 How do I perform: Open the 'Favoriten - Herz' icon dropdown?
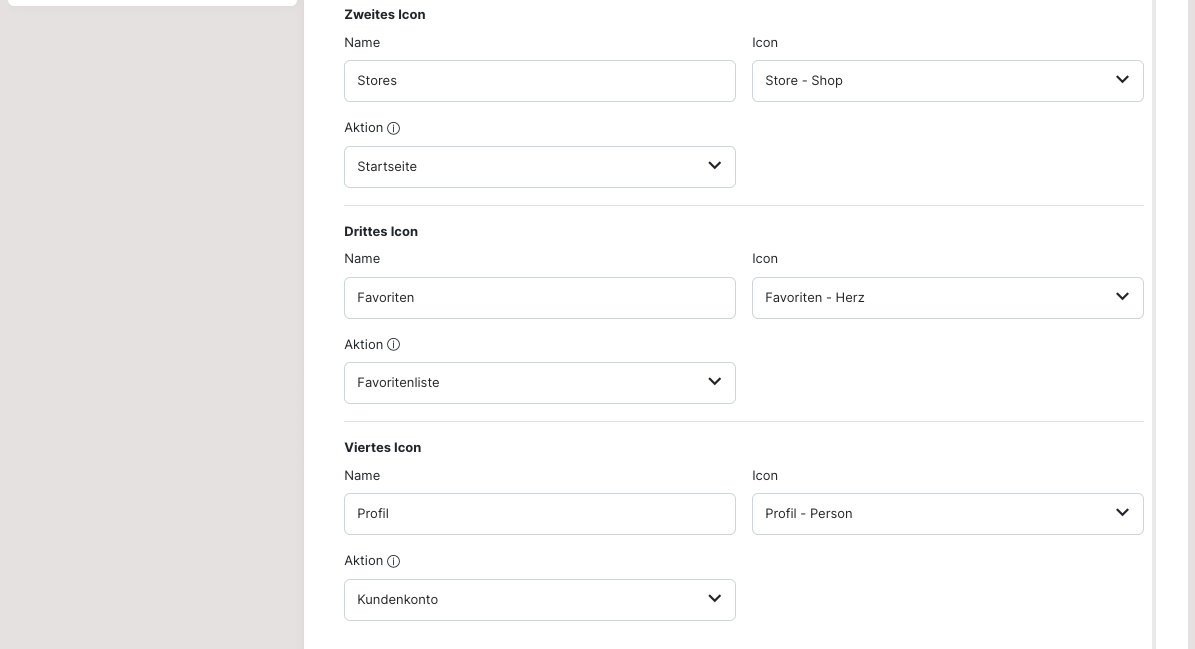tap(947, 298)
